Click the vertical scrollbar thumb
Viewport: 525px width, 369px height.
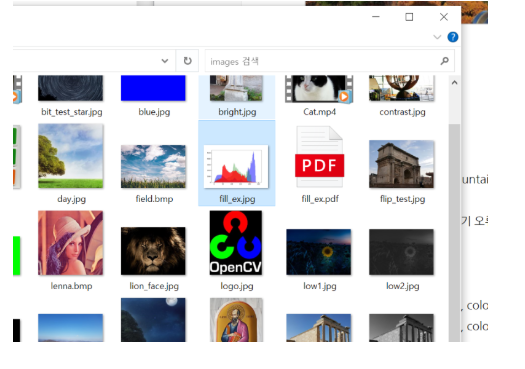(x=454, y=232)
